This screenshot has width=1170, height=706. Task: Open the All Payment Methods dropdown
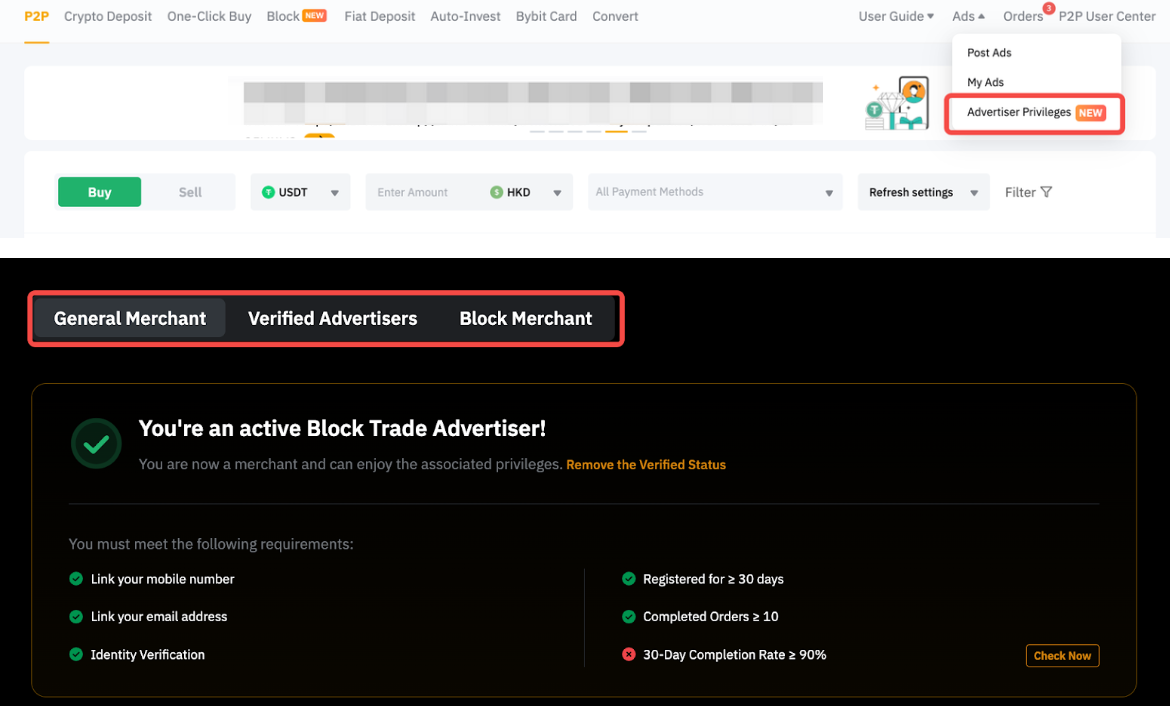(x=713, y=192)
